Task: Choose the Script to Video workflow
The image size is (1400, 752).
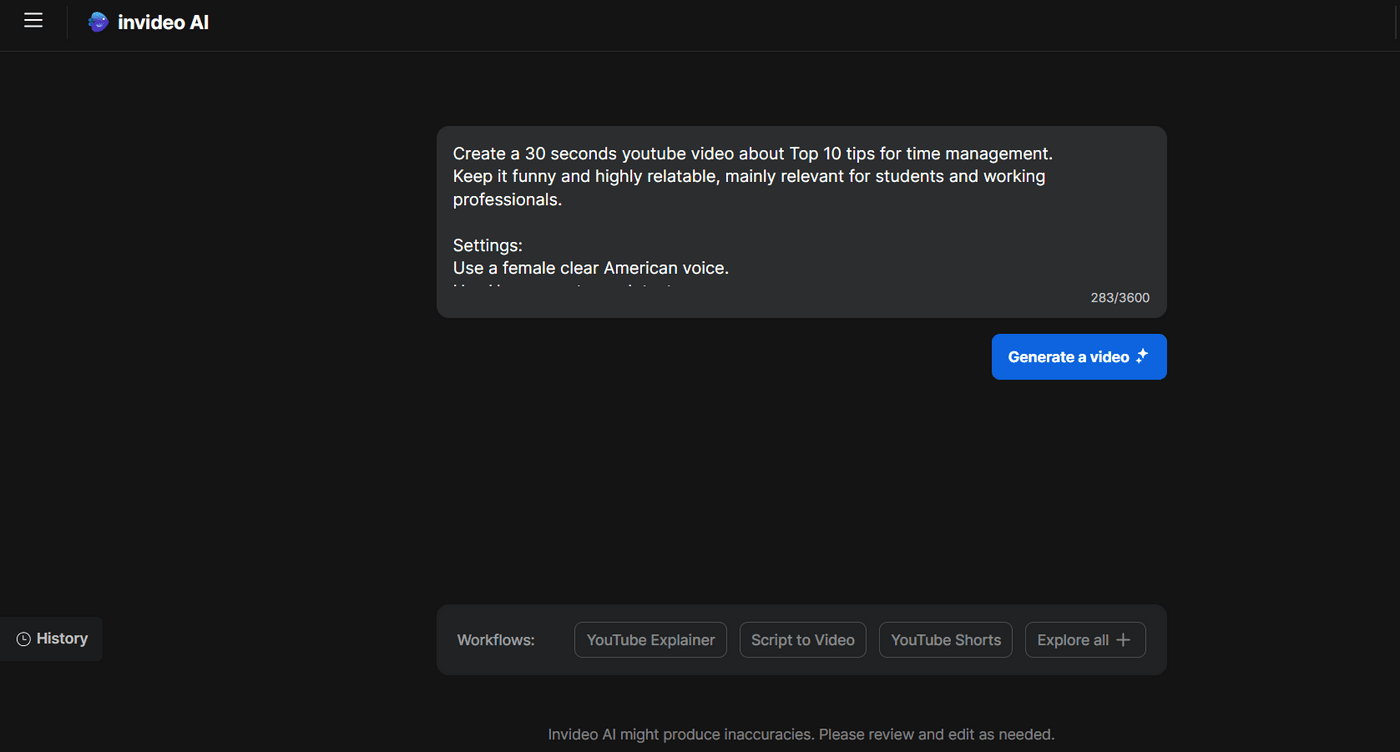Action: 802,639
